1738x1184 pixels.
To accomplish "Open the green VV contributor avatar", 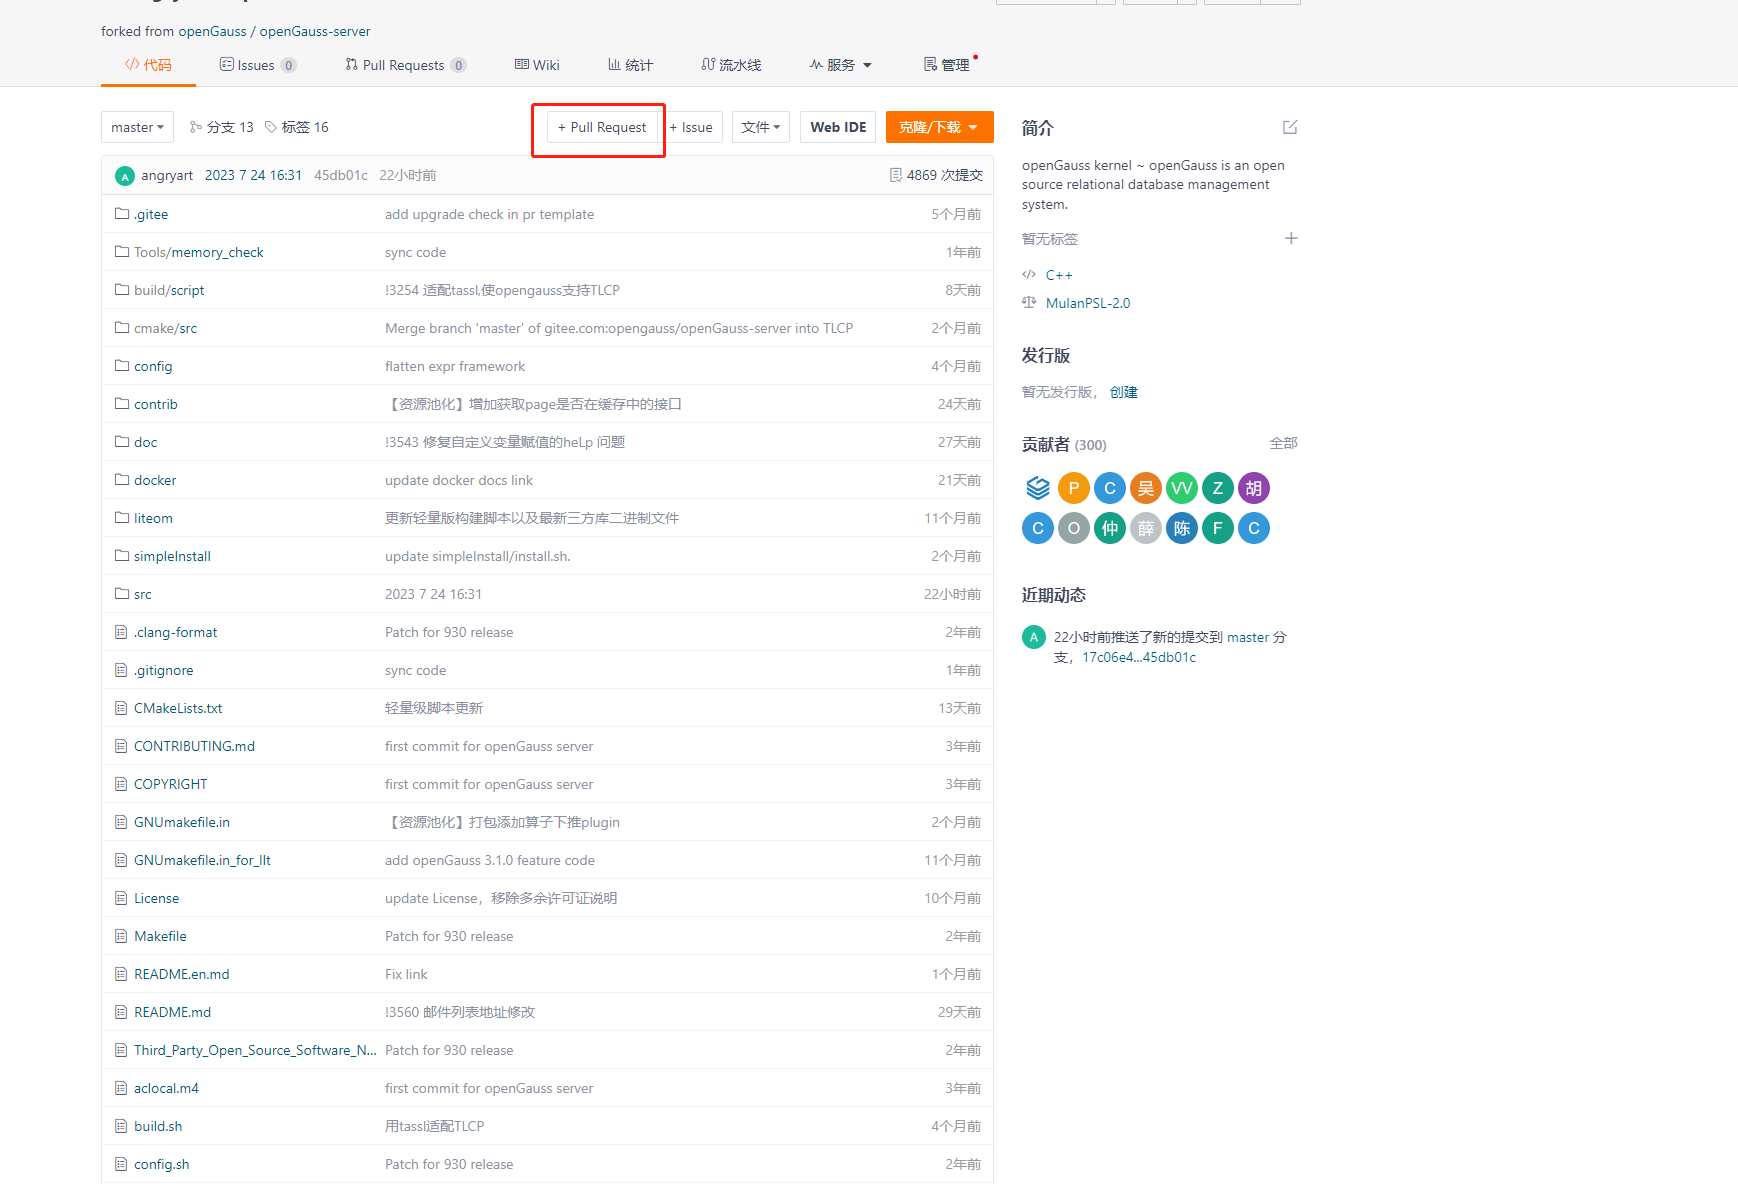I will point(1182,488).
